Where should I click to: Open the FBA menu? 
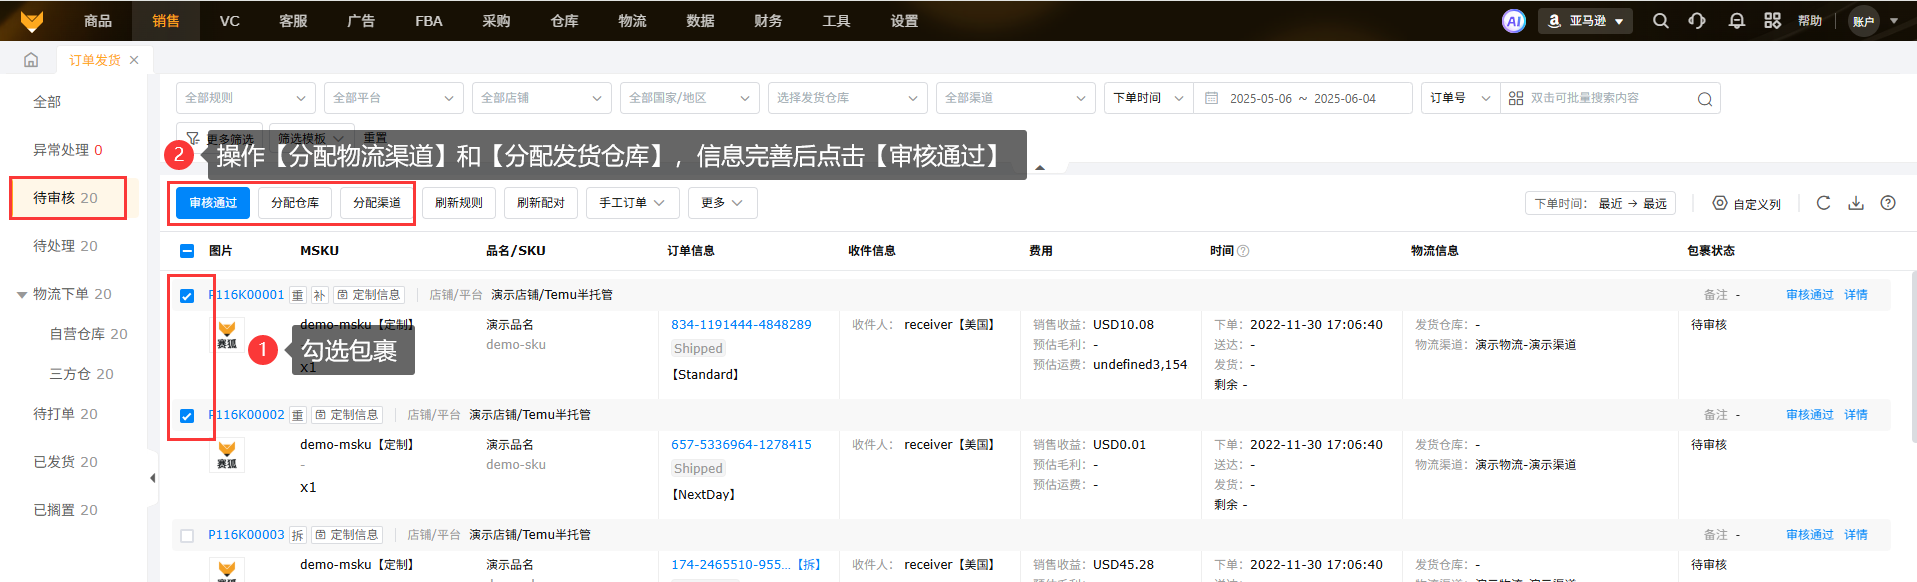pos(429,20)
